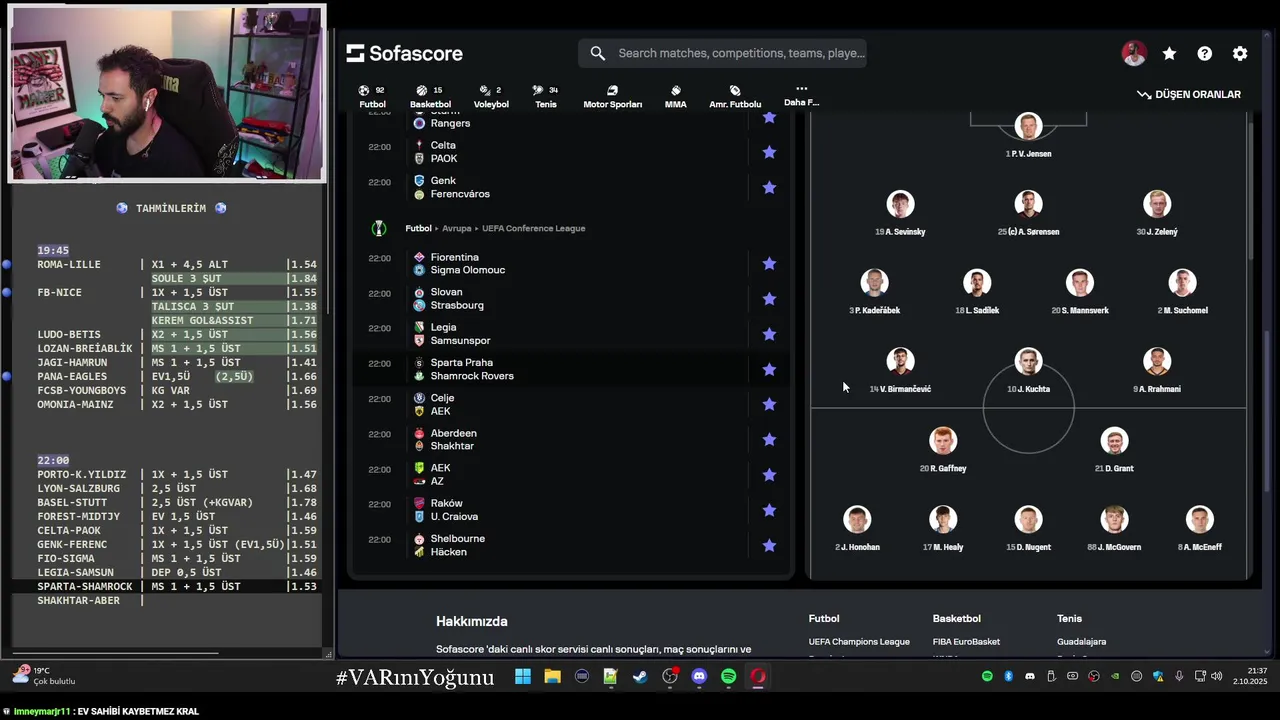Click ROMA-LILLE row in predictions list

177,264
